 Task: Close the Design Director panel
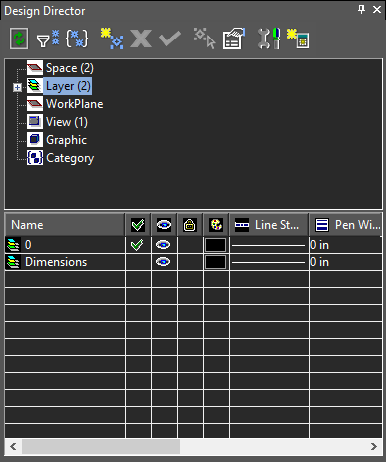point(377,10)
